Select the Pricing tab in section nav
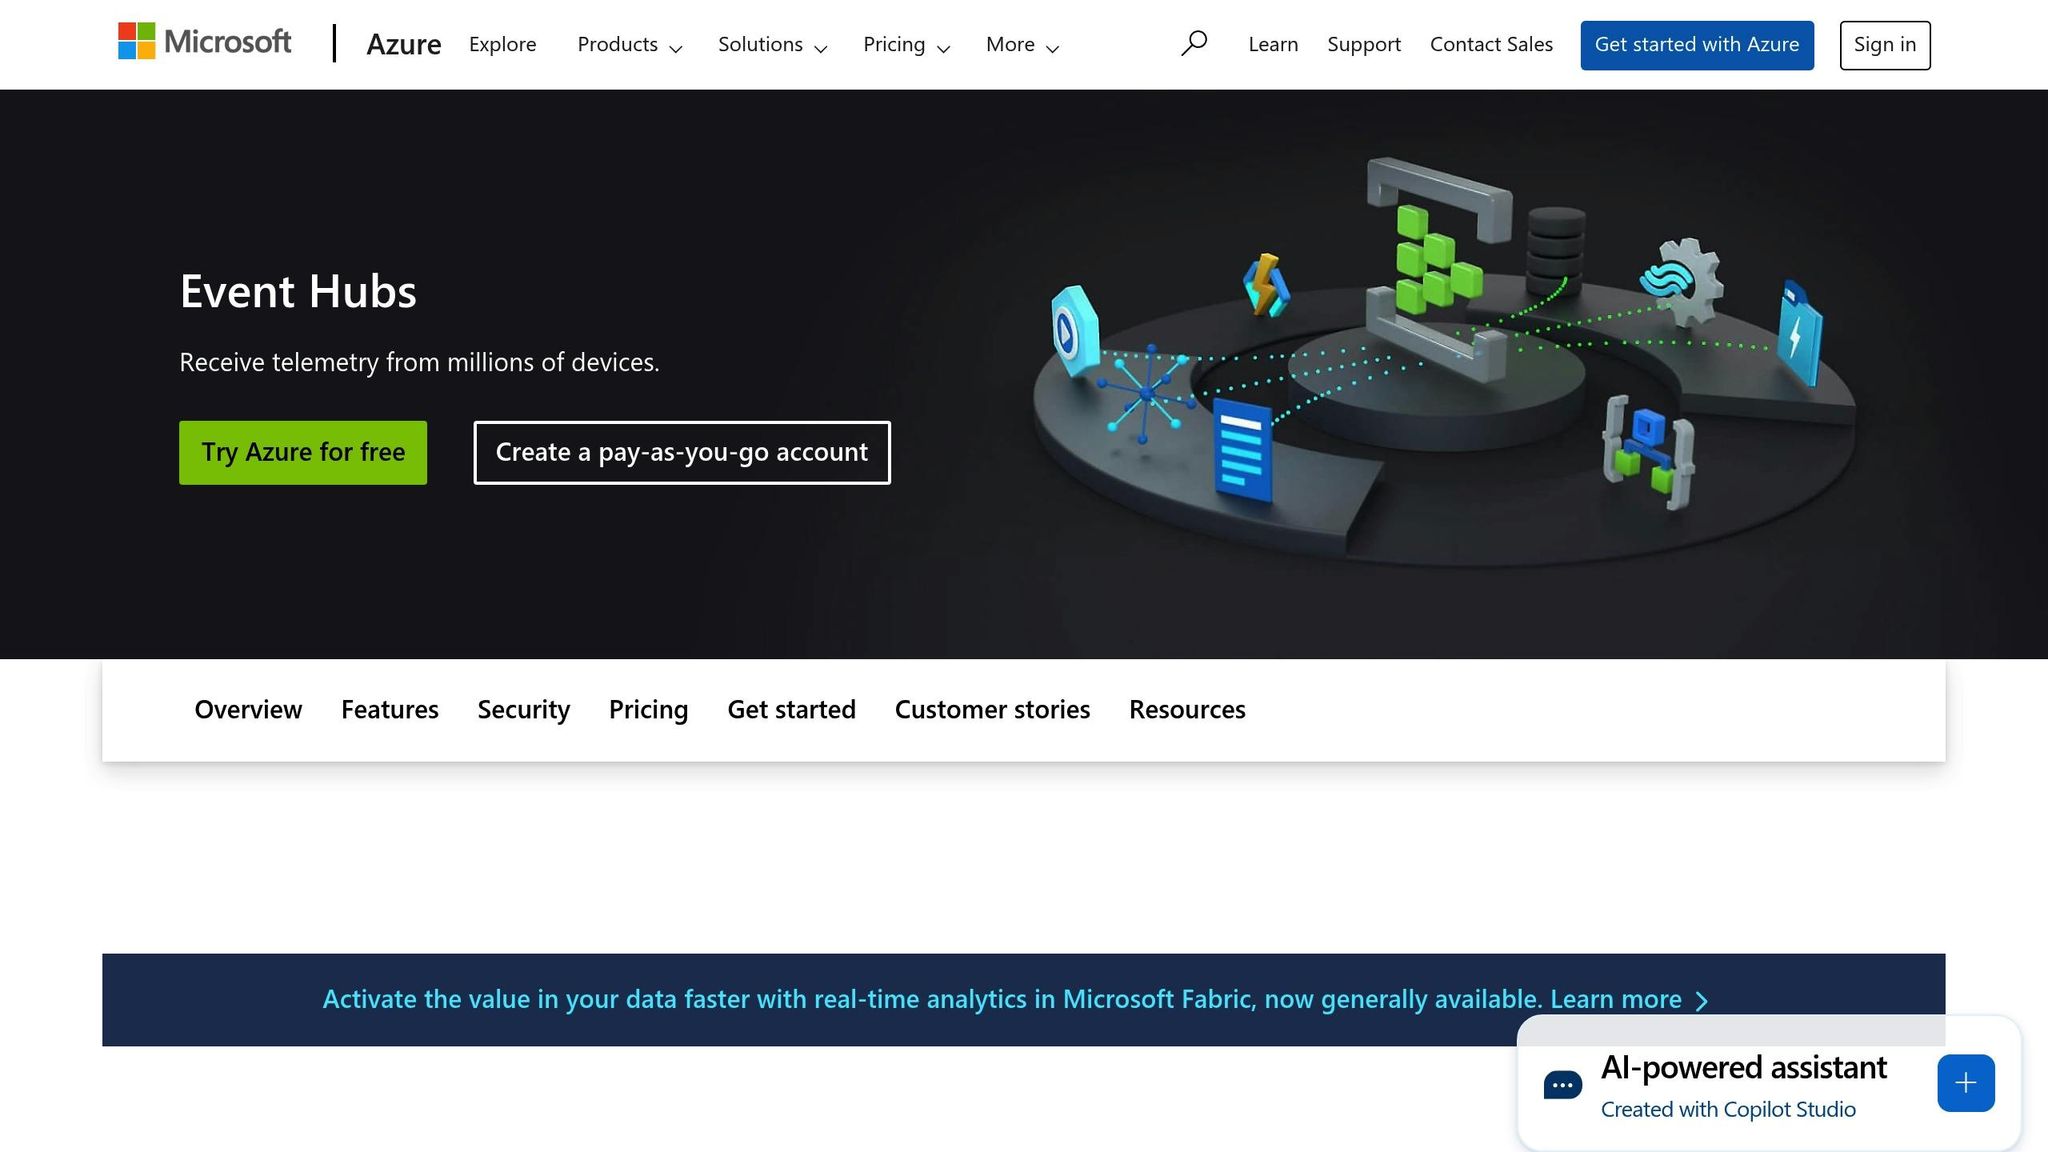2048x1152 pixels. (x=649, y=710)
